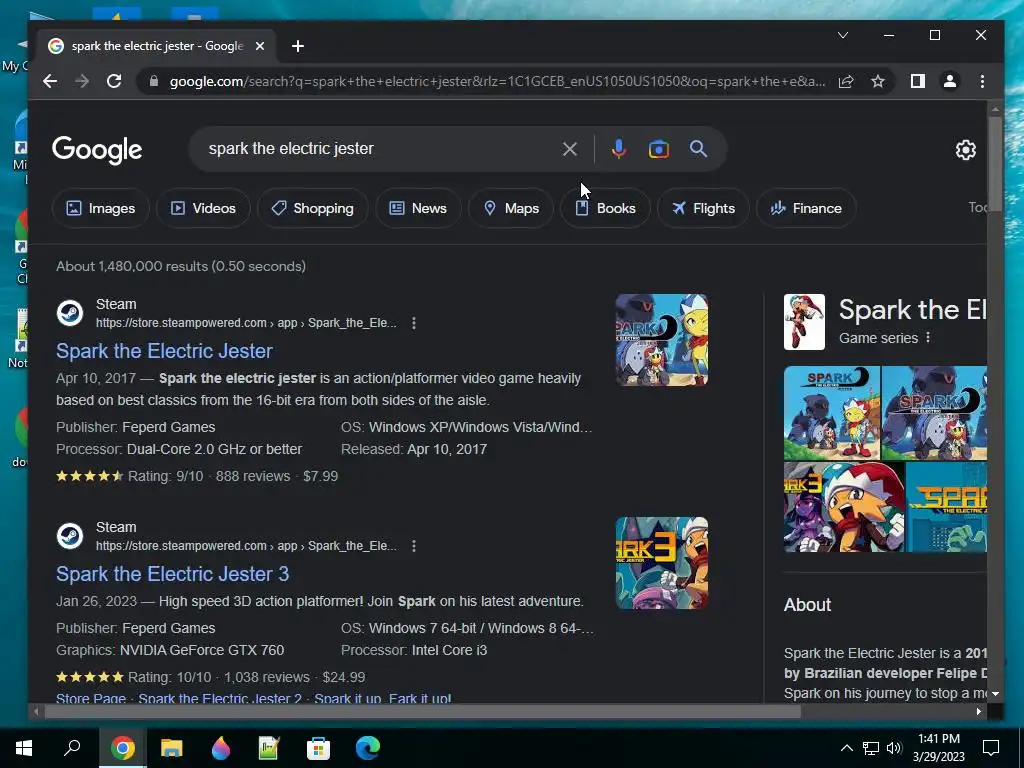Image resolution: width=1024 pixels, height=768 pixels.
Task: Open volume control in system tray
Action: click(894, 748)
